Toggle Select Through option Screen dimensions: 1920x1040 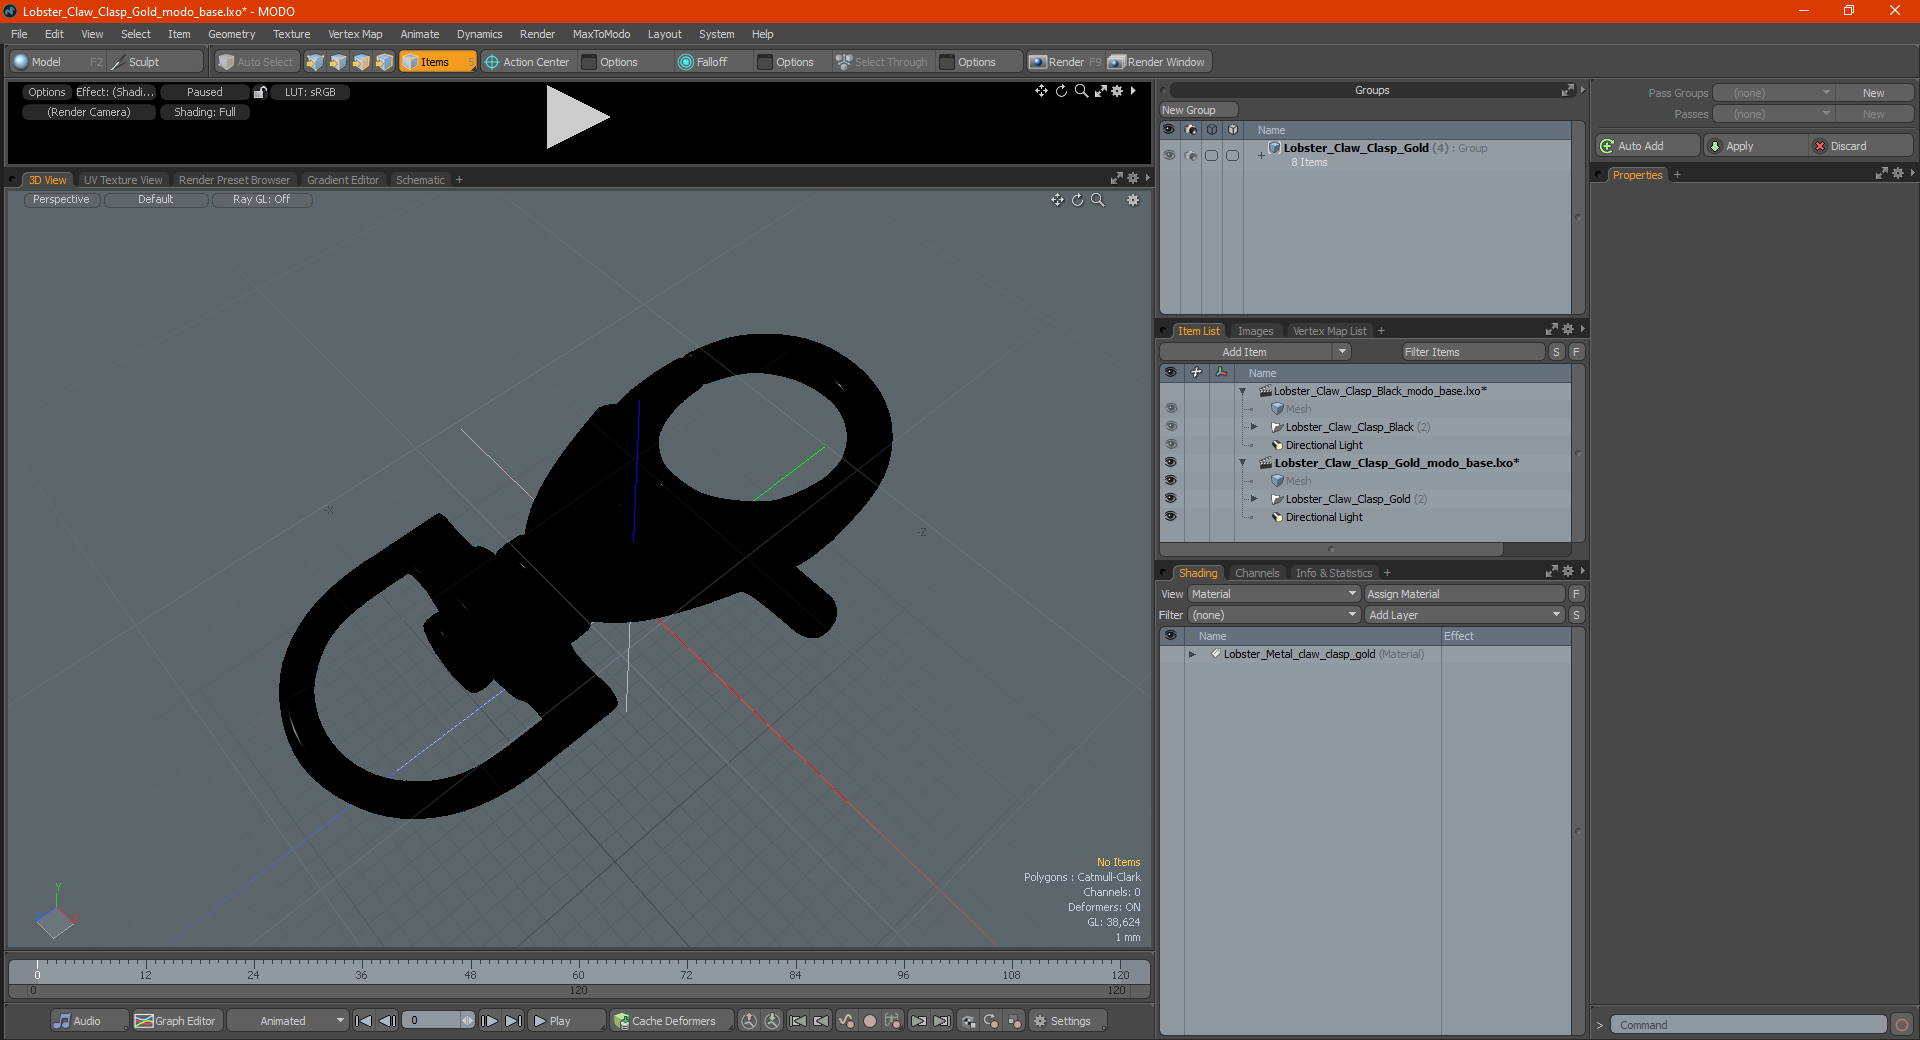click(x=883, y=62)
